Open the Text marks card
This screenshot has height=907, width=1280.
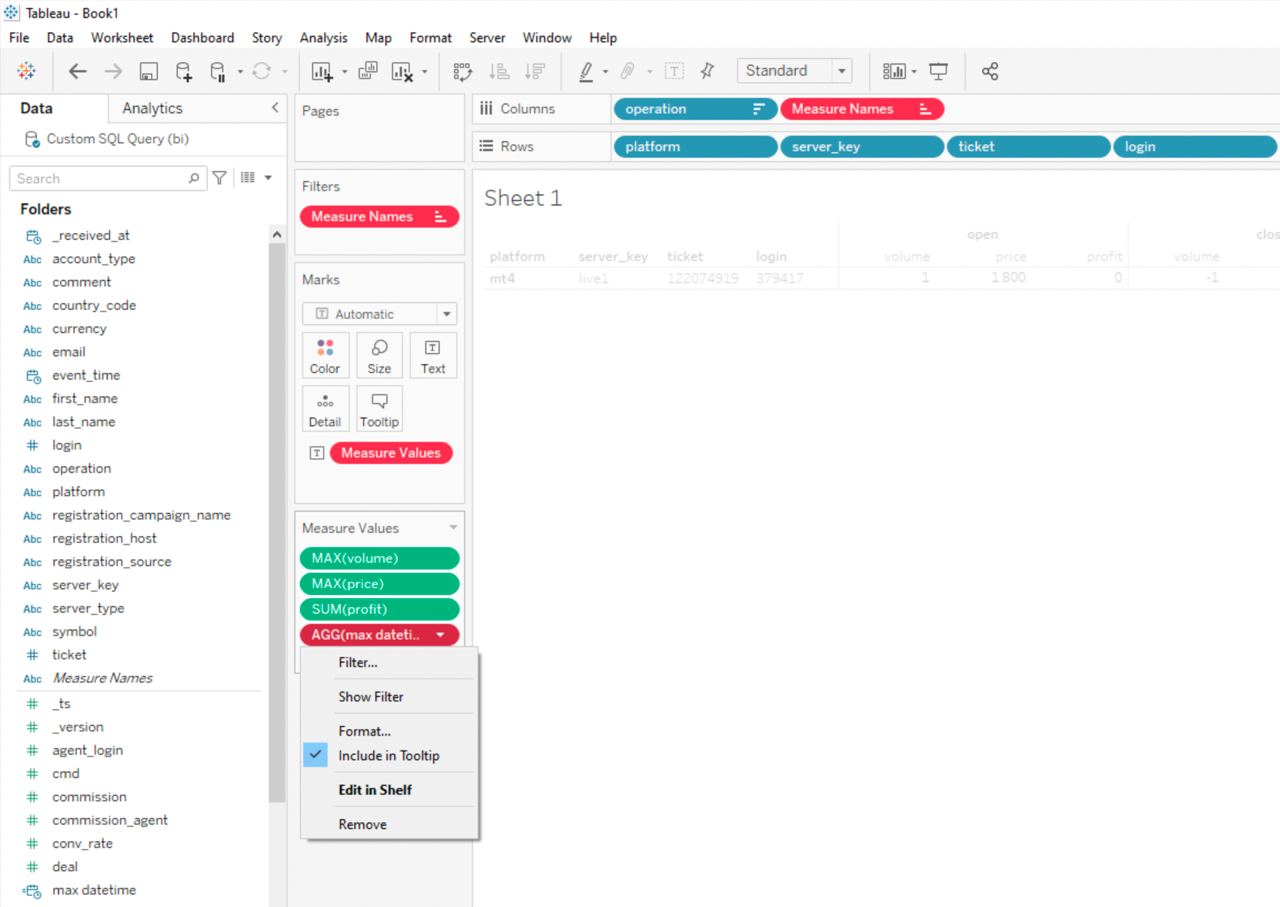tap(433, 355)
